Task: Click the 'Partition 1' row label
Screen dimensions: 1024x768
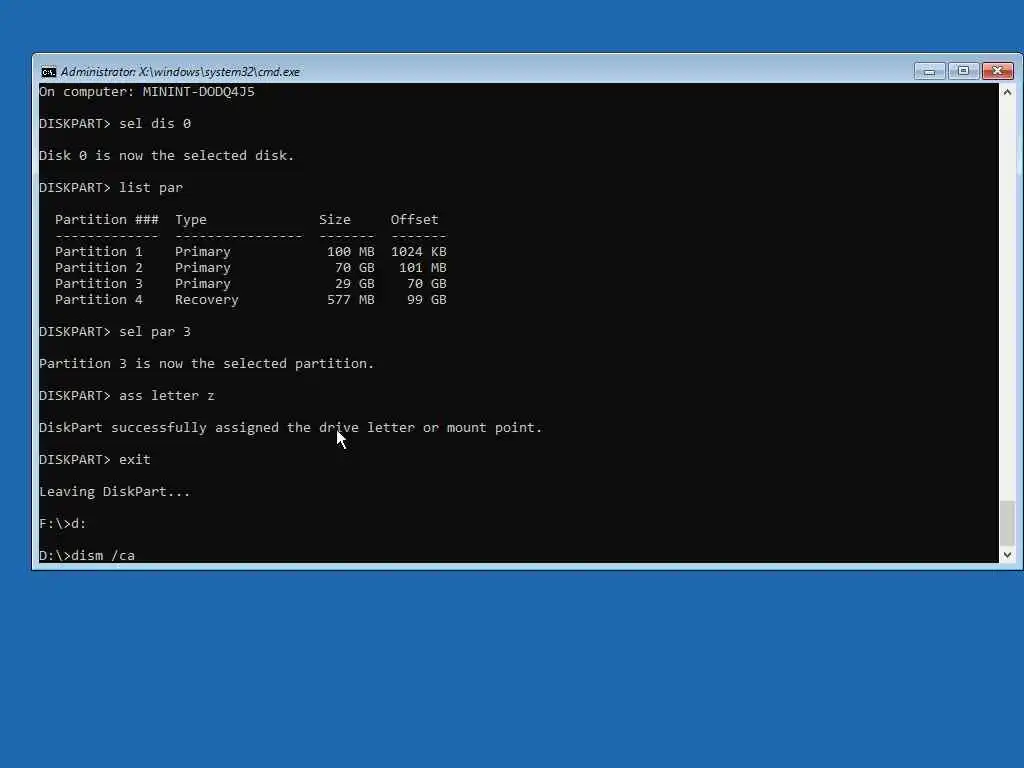Action: click(x=99, y=251)
